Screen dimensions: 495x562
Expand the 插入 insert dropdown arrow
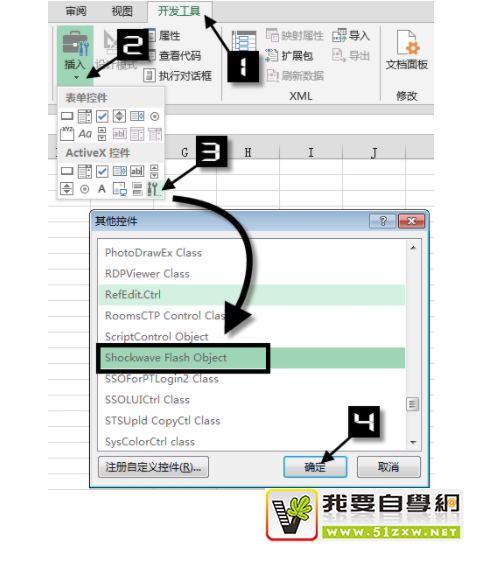[x=76, y=77]
